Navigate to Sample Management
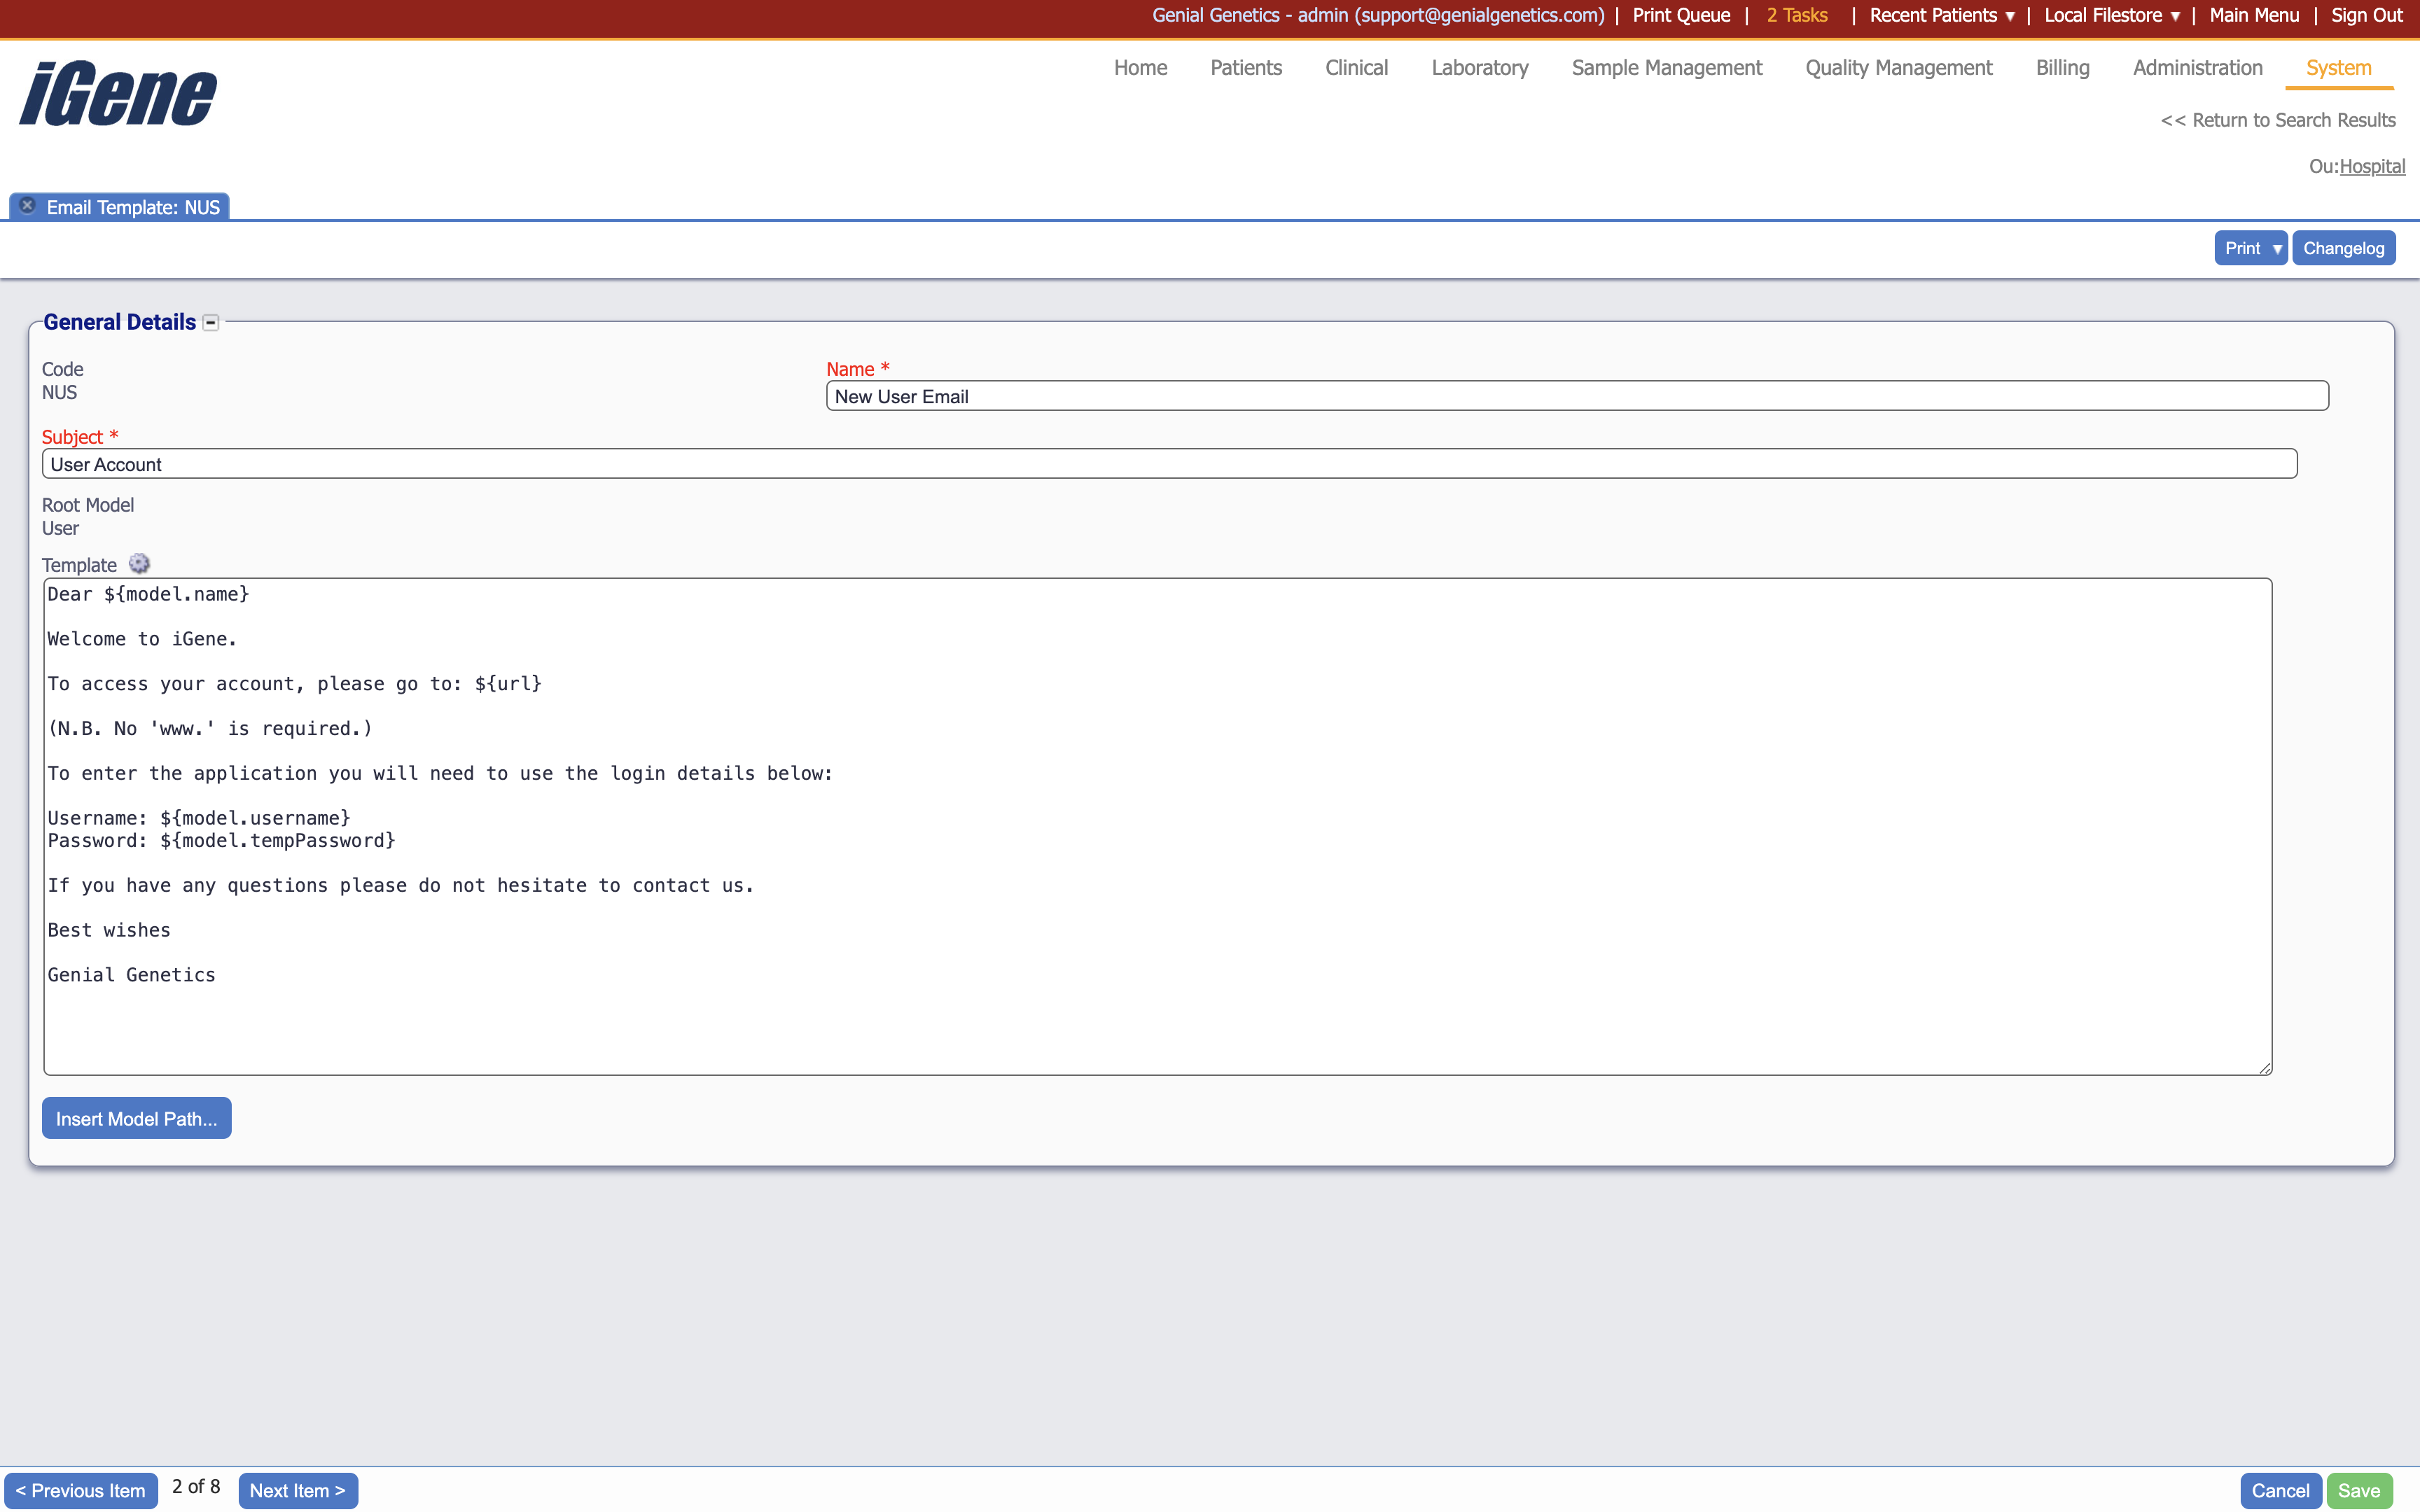This screenshot has height=1512, width=2420. (1665, 68)
